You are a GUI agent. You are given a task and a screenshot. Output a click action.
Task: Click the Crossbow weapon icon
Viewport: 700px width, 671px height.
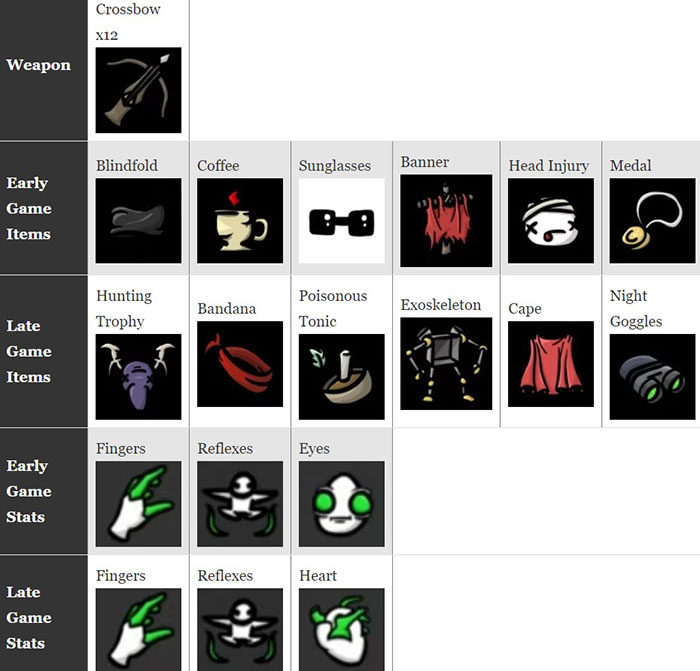click(x=138, y=90)
